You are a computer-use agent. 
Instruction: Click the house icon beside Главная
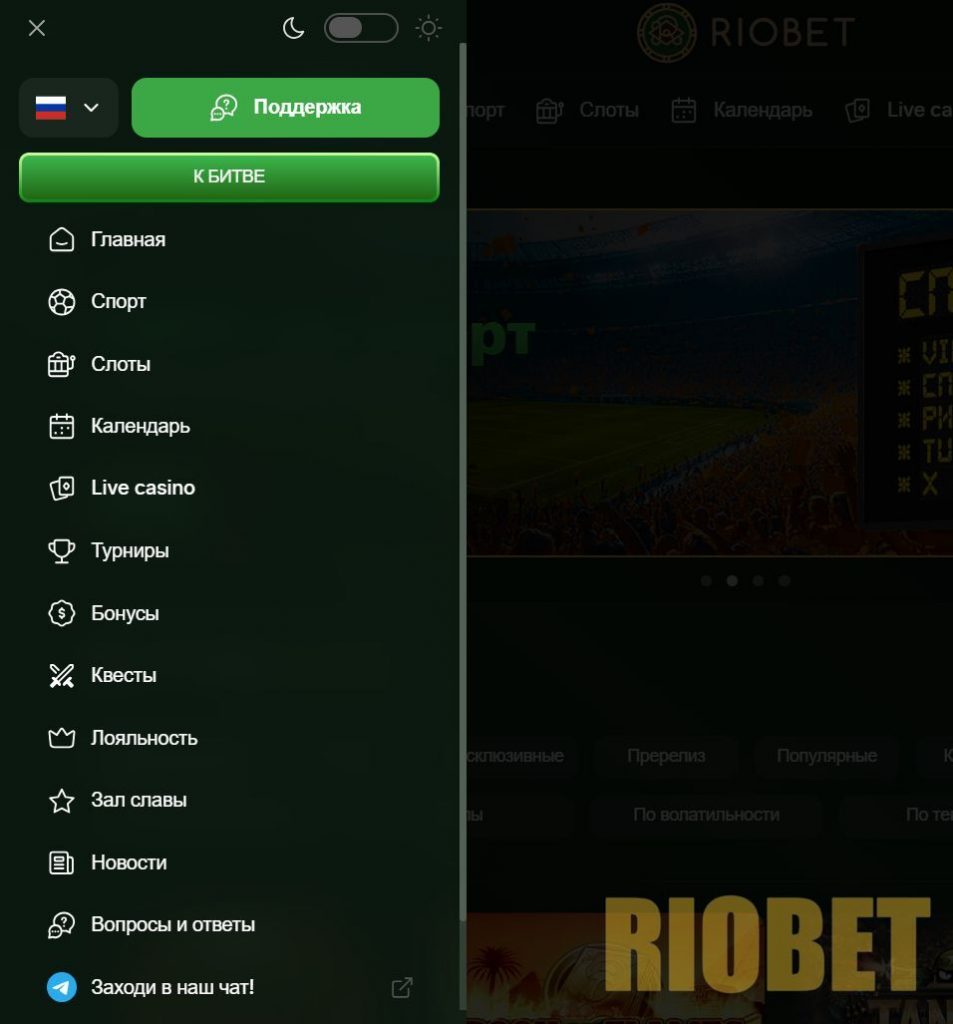click(x=61, y=240)
